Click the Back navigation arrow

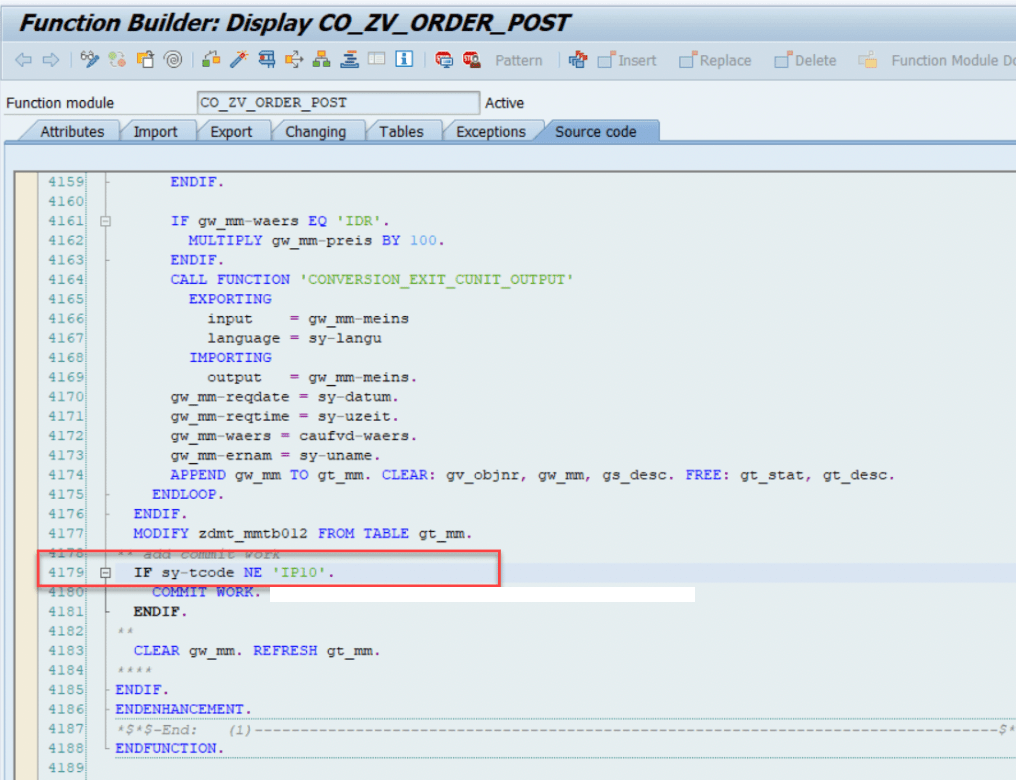point(23,60)
